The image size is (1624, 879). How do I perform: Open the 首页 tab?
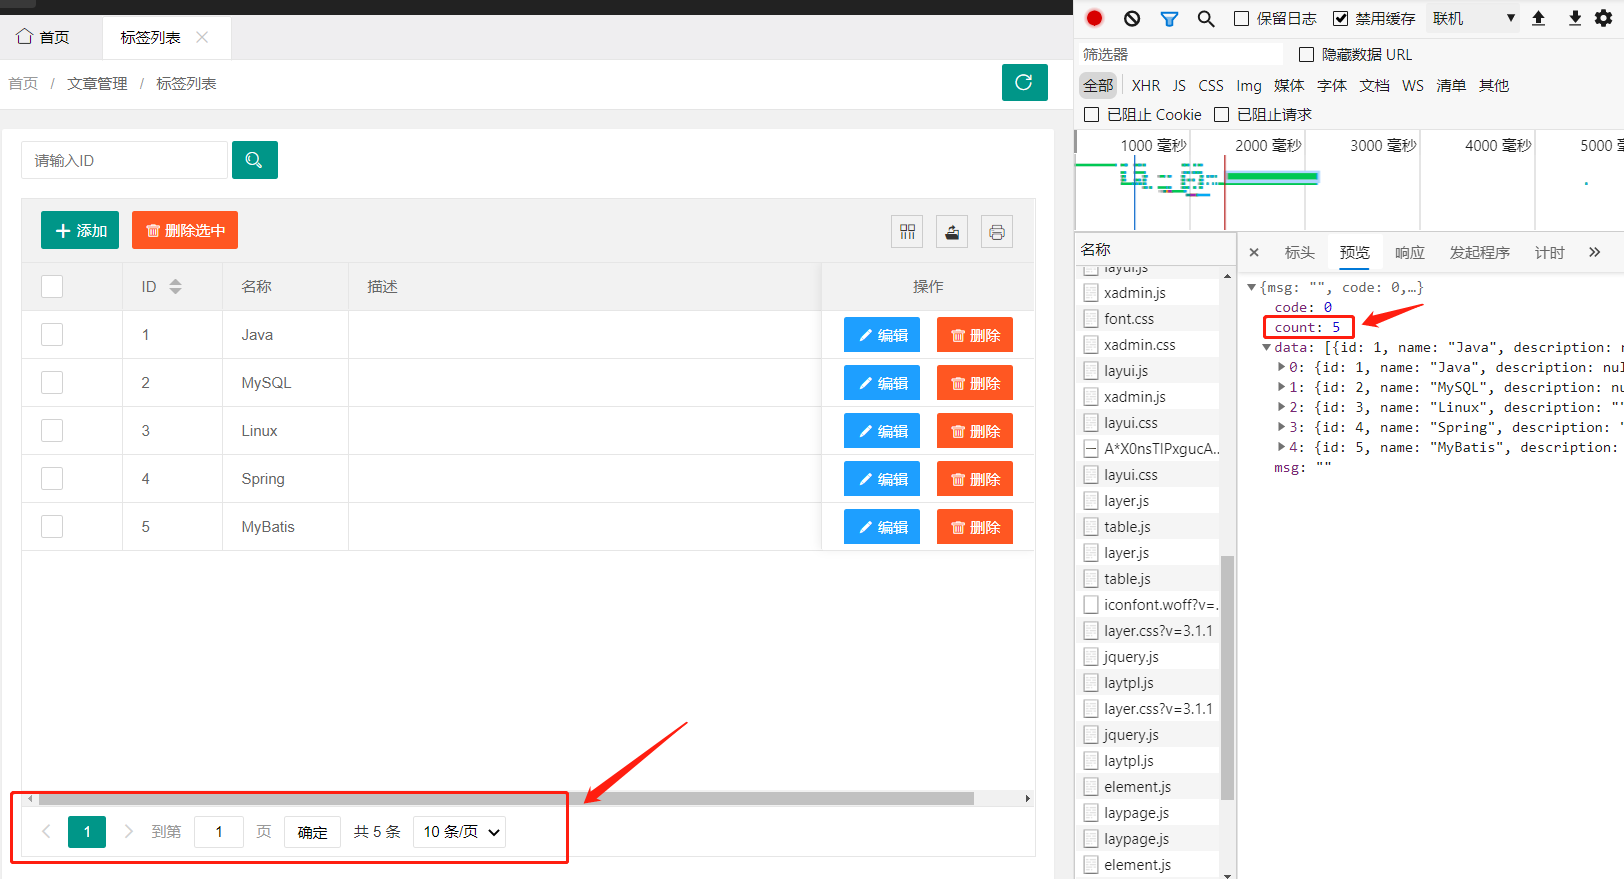(44, 37)
